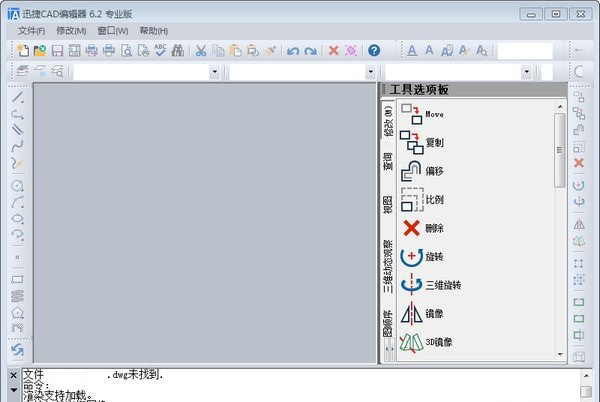600x402 pixels.
Task: Select the Freehand sketch pencil tool
Action: tap(17, 163)
